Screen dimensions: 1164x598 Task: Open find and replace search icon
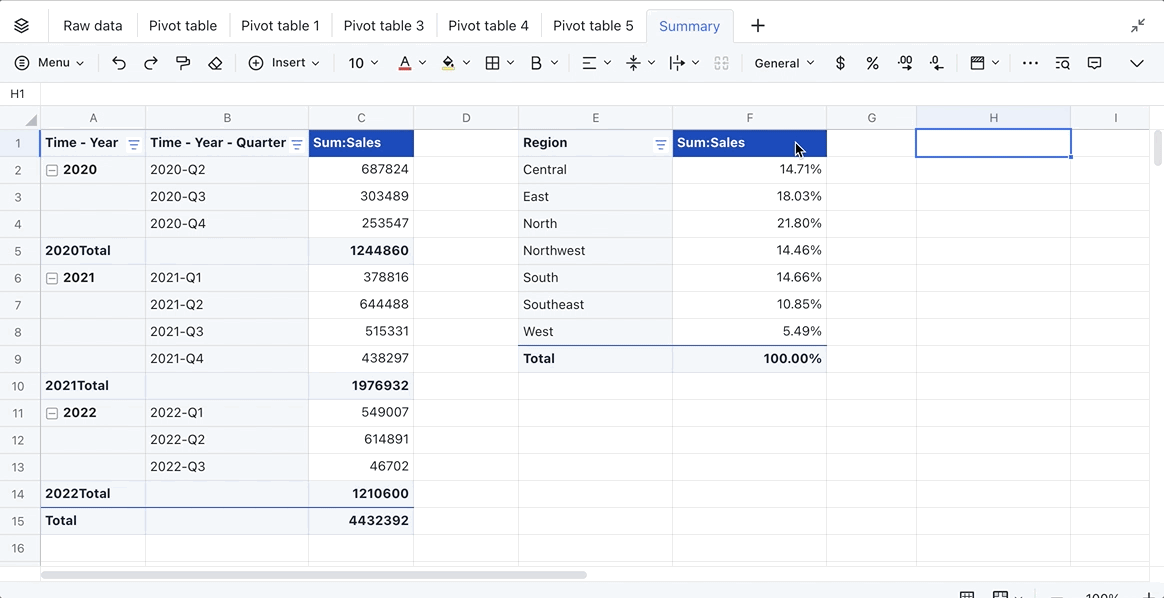1062,63
